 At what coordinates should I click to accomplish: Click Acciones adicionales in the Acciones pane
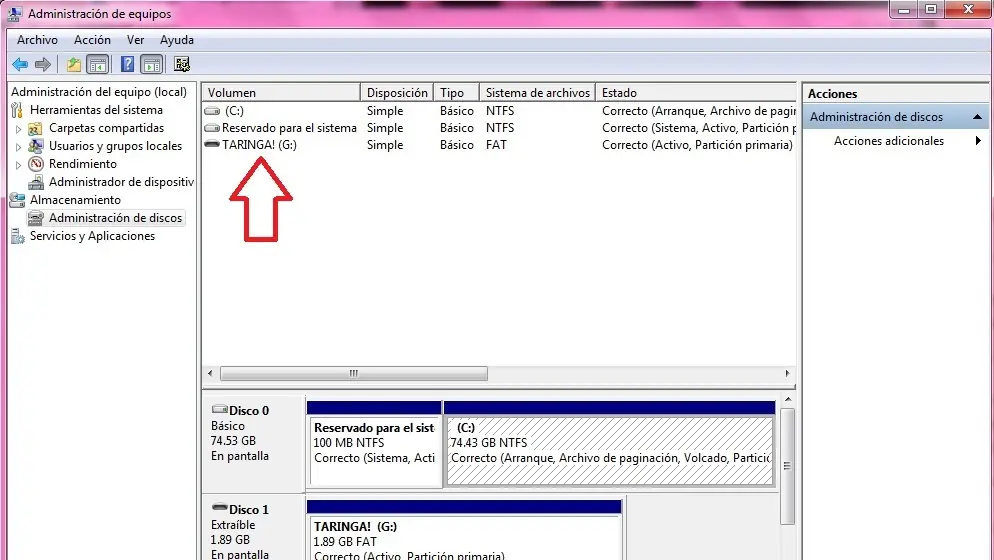pyautogui.click(x=889, y=141)
